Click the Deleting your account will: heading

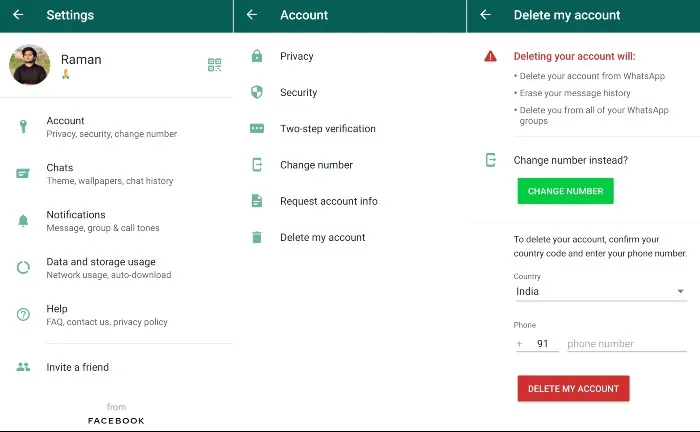[x=575, y=56]
